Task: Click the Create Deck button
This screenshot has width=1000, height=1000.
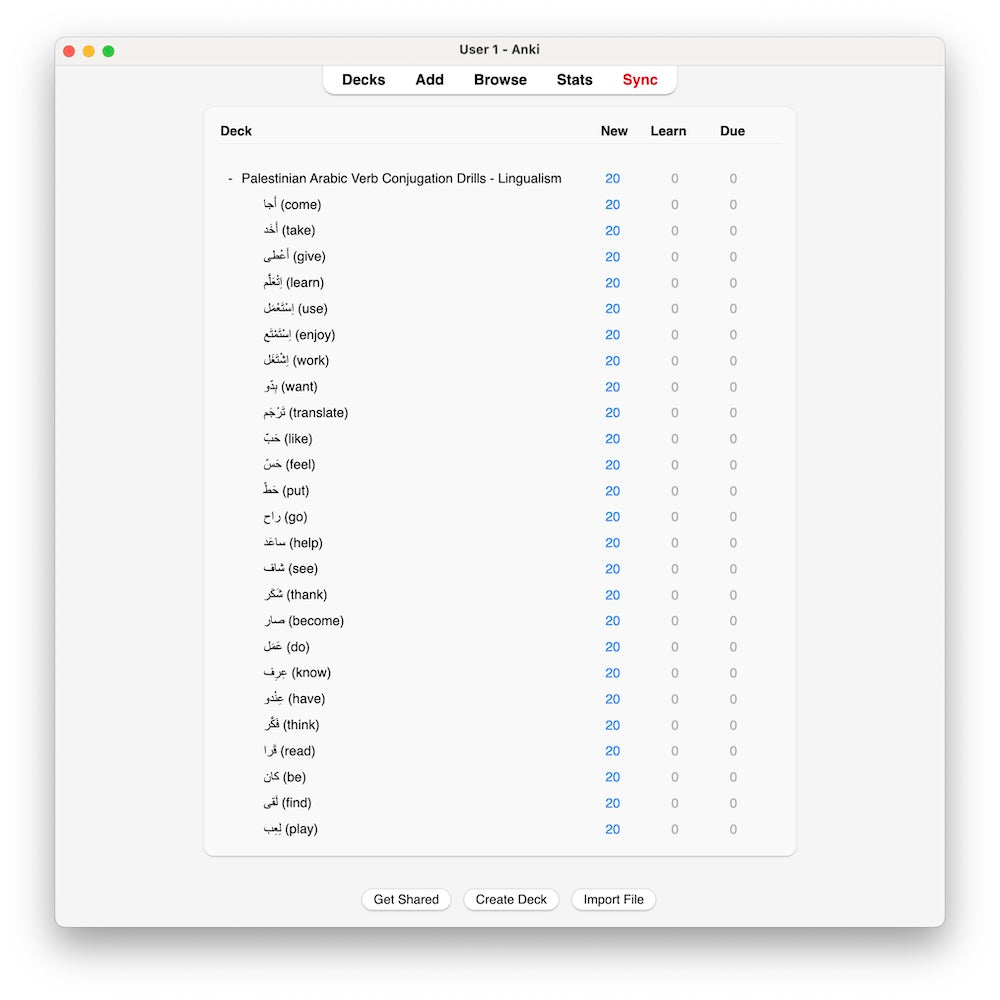Action: [511, 899]
